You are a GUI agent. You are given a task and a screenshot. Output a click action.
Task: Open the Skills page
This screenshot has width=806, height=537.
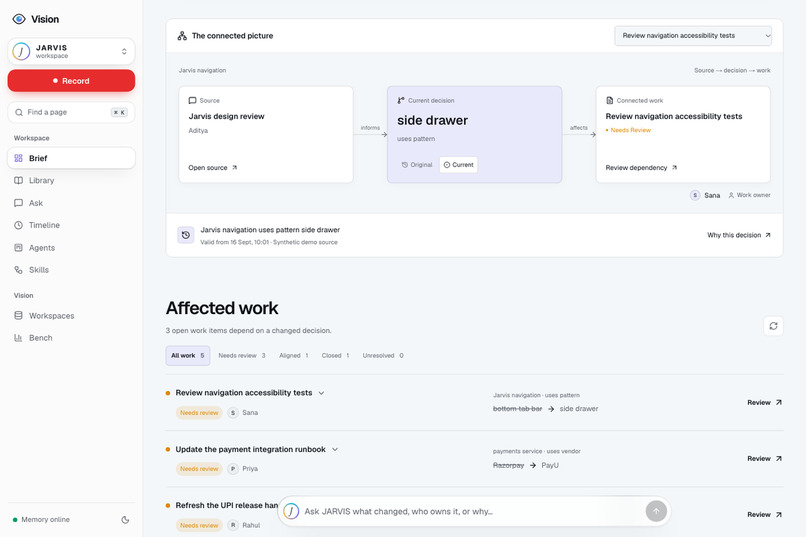click(71, 270)
